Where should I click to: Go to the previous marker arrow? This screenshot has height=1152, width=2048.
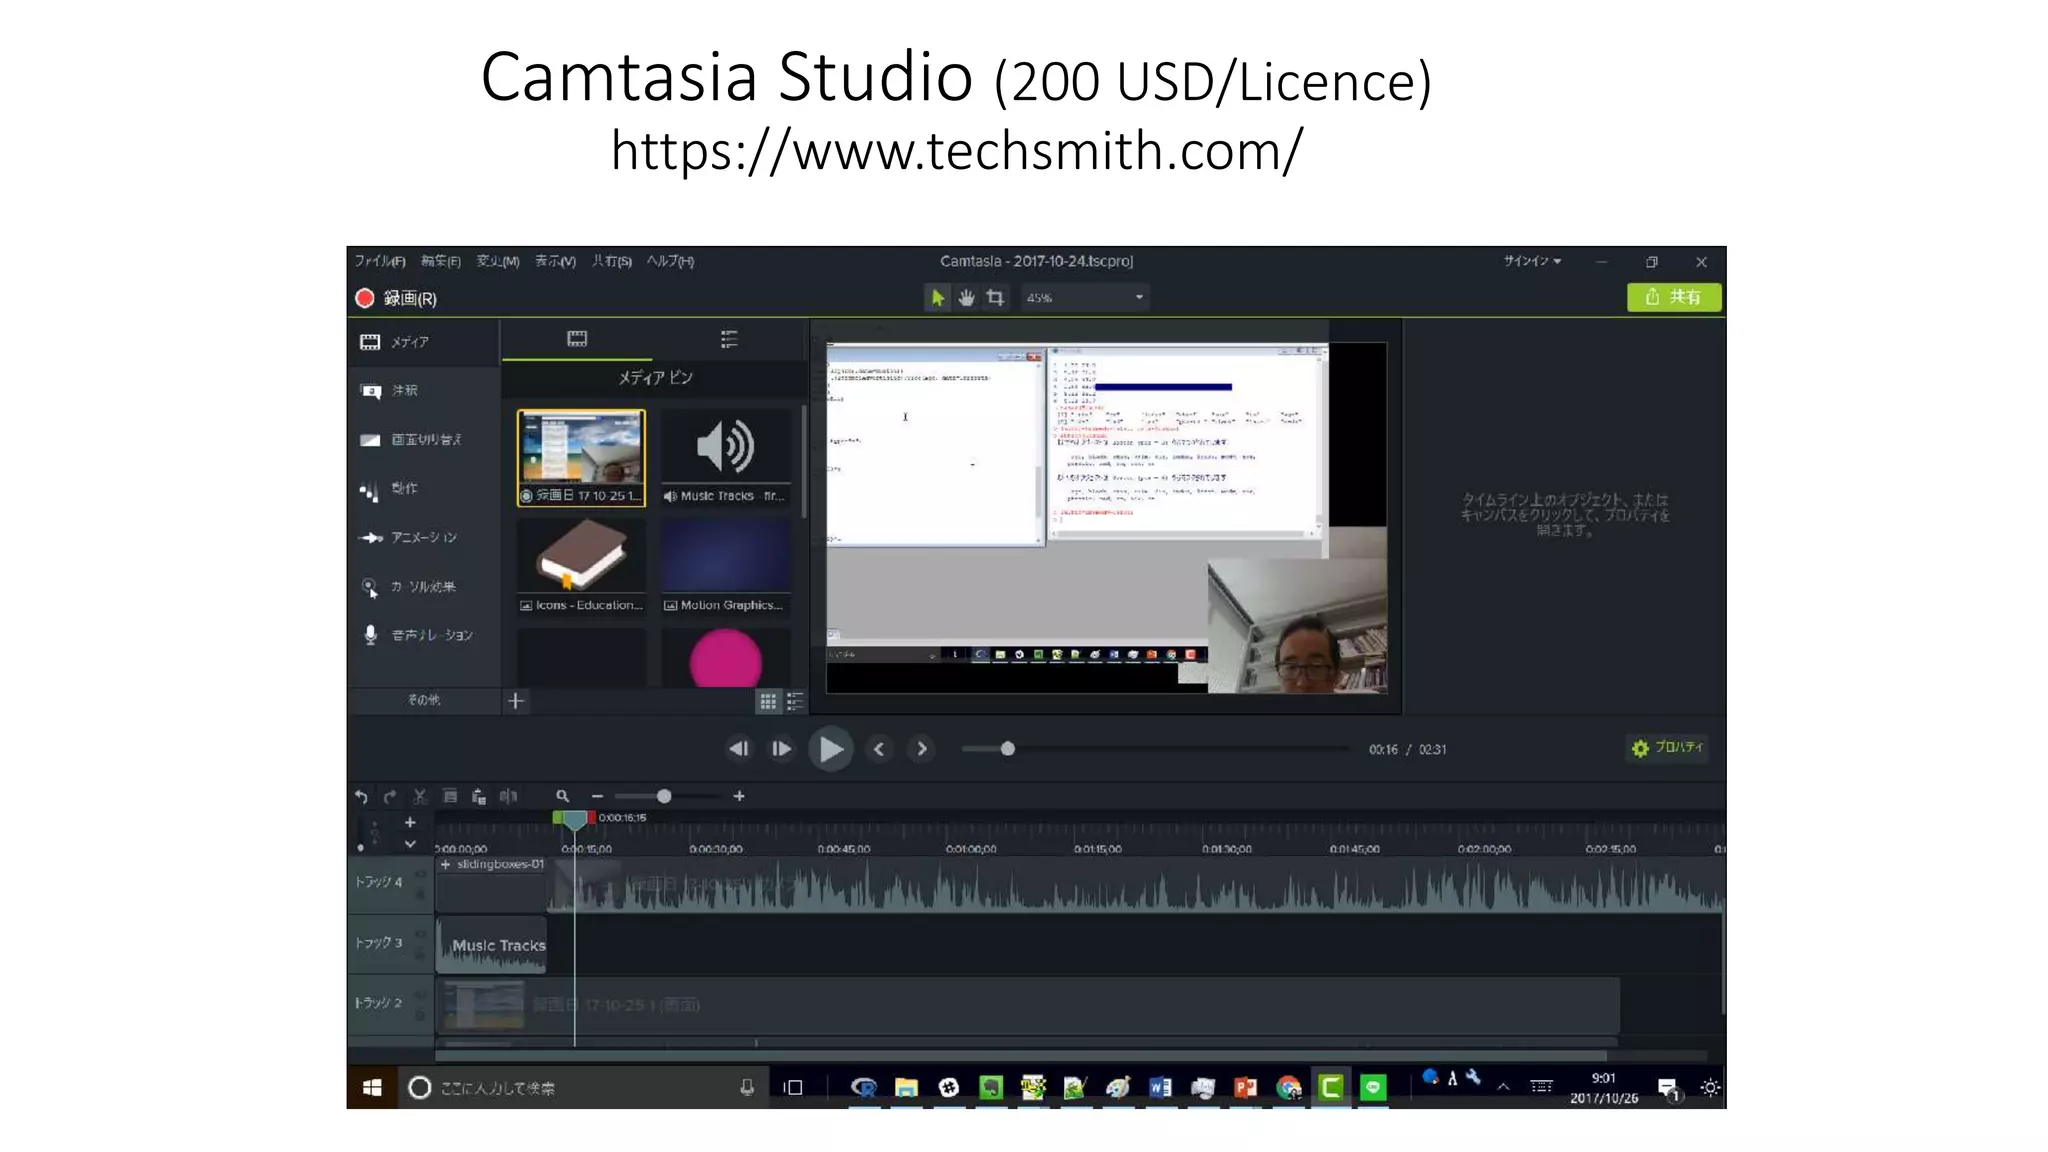tap(879, 749)
